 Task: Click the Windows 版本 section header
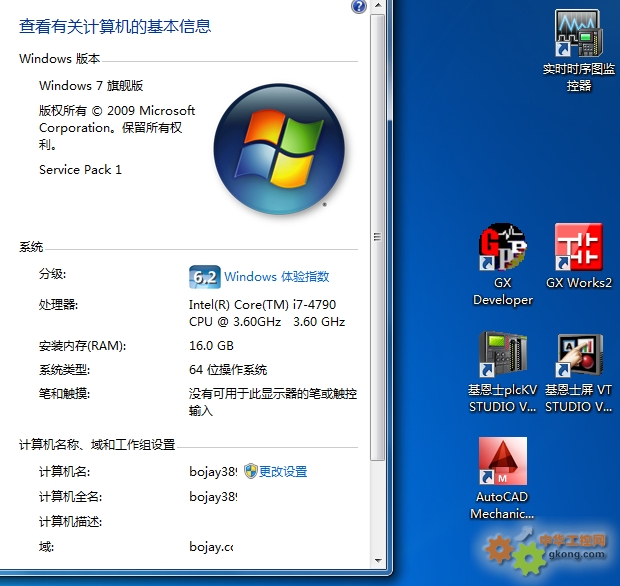(59, 59)
